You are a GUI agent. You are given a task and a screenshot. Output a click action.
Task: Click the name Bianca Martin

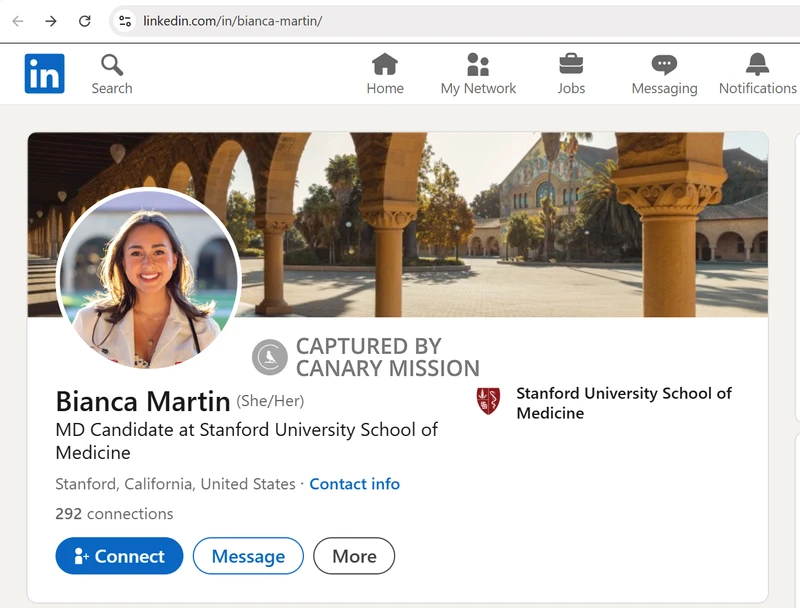pos(143,401)
